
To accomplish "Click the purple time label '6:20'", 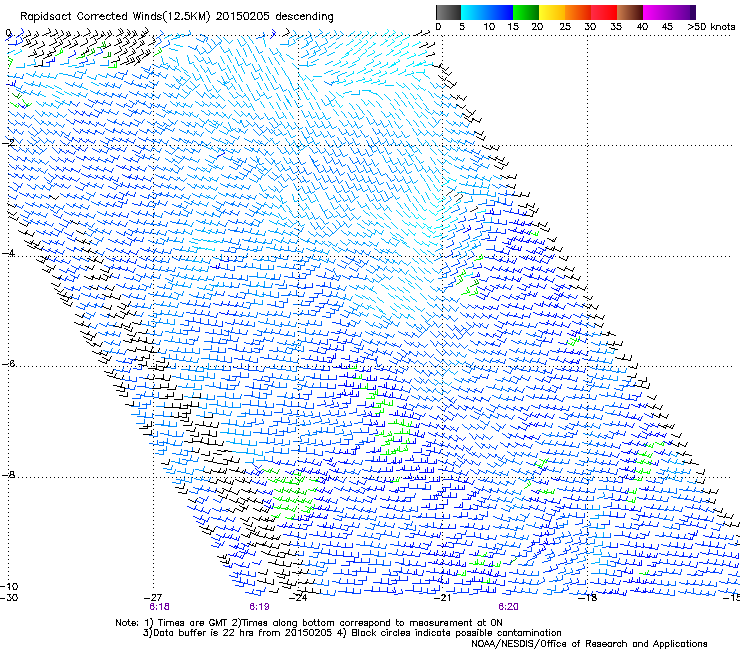I will coord(508,607).
